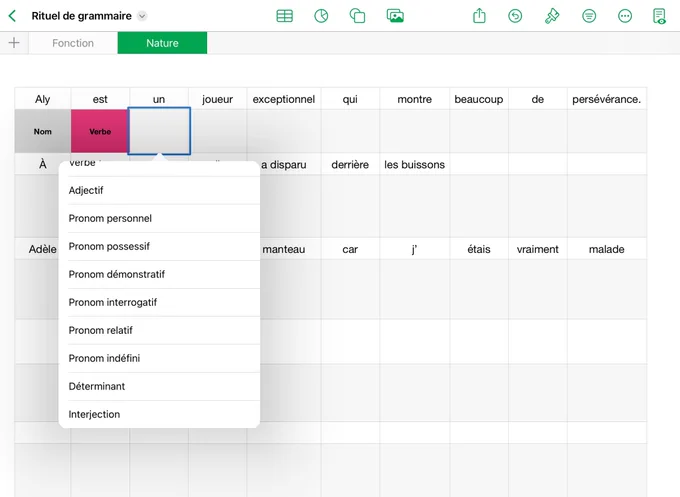
Task: Open the more options ellipsis icon
Action: 625,16
